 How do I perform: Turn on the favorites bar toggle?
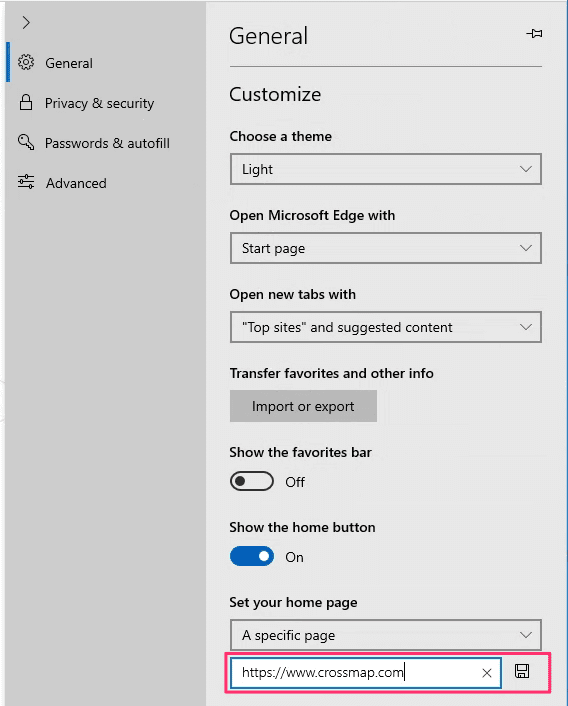252,481
